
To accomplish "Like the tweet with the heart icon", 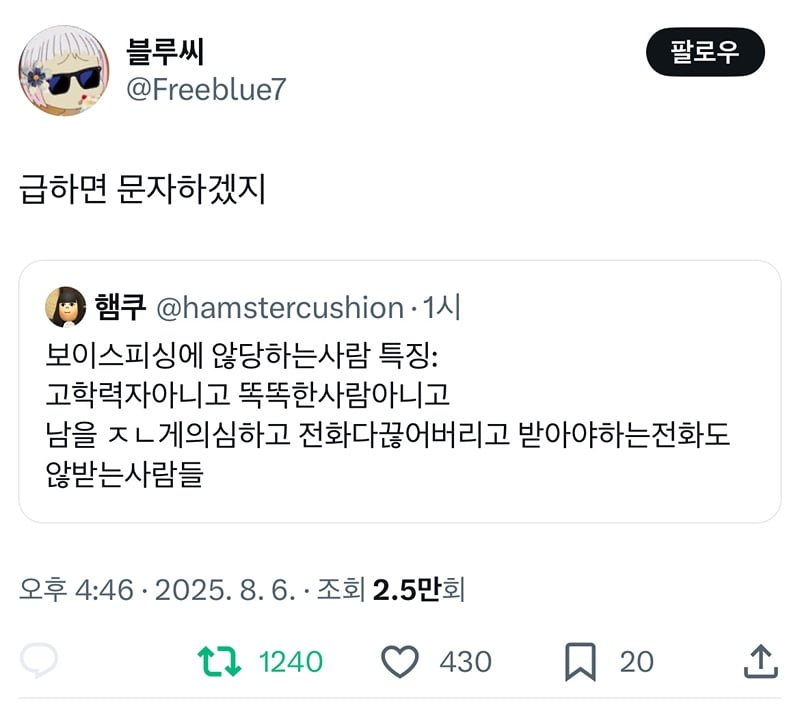I will coord(400,661).
